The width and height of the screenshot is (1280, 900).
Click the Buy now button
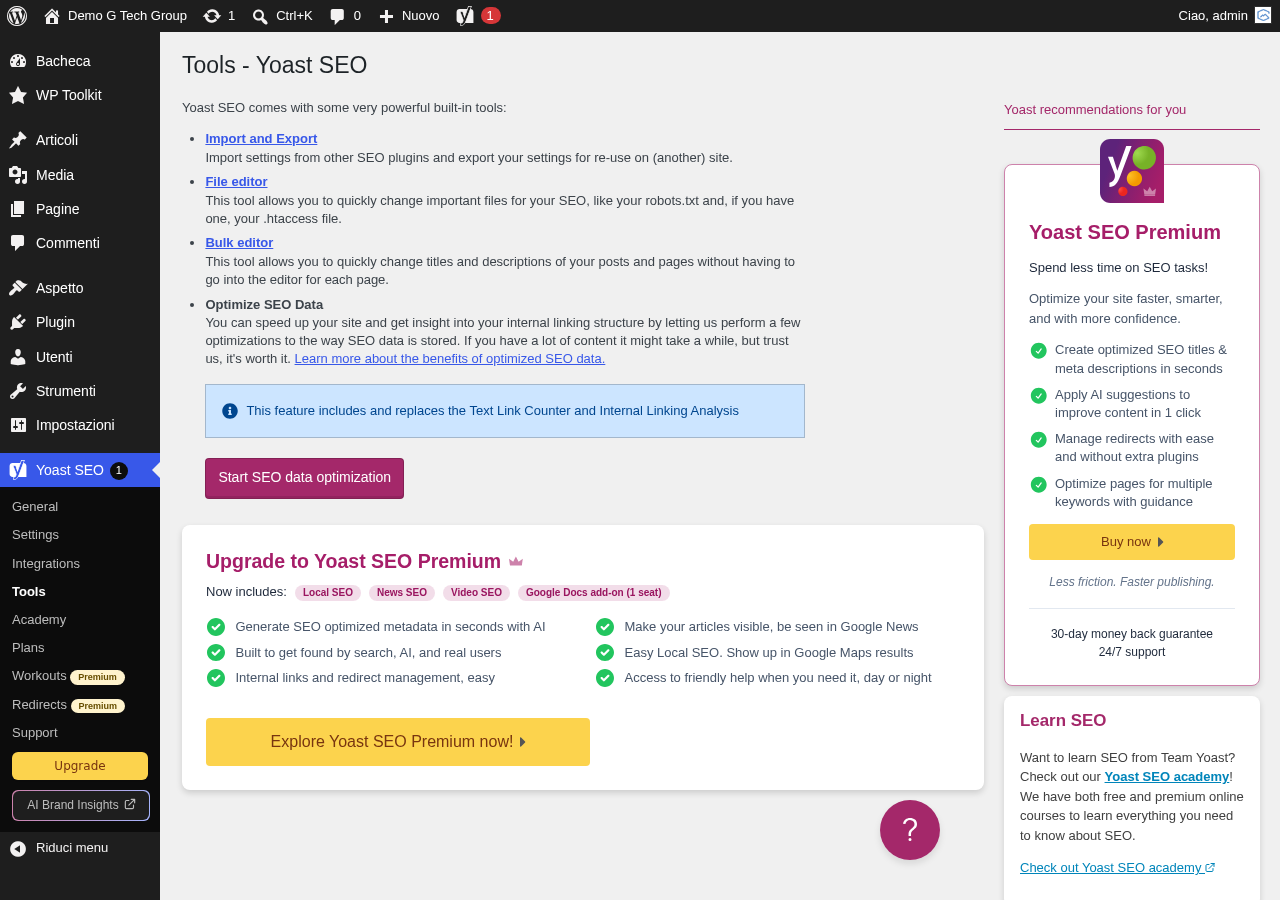click(1132, 542)
